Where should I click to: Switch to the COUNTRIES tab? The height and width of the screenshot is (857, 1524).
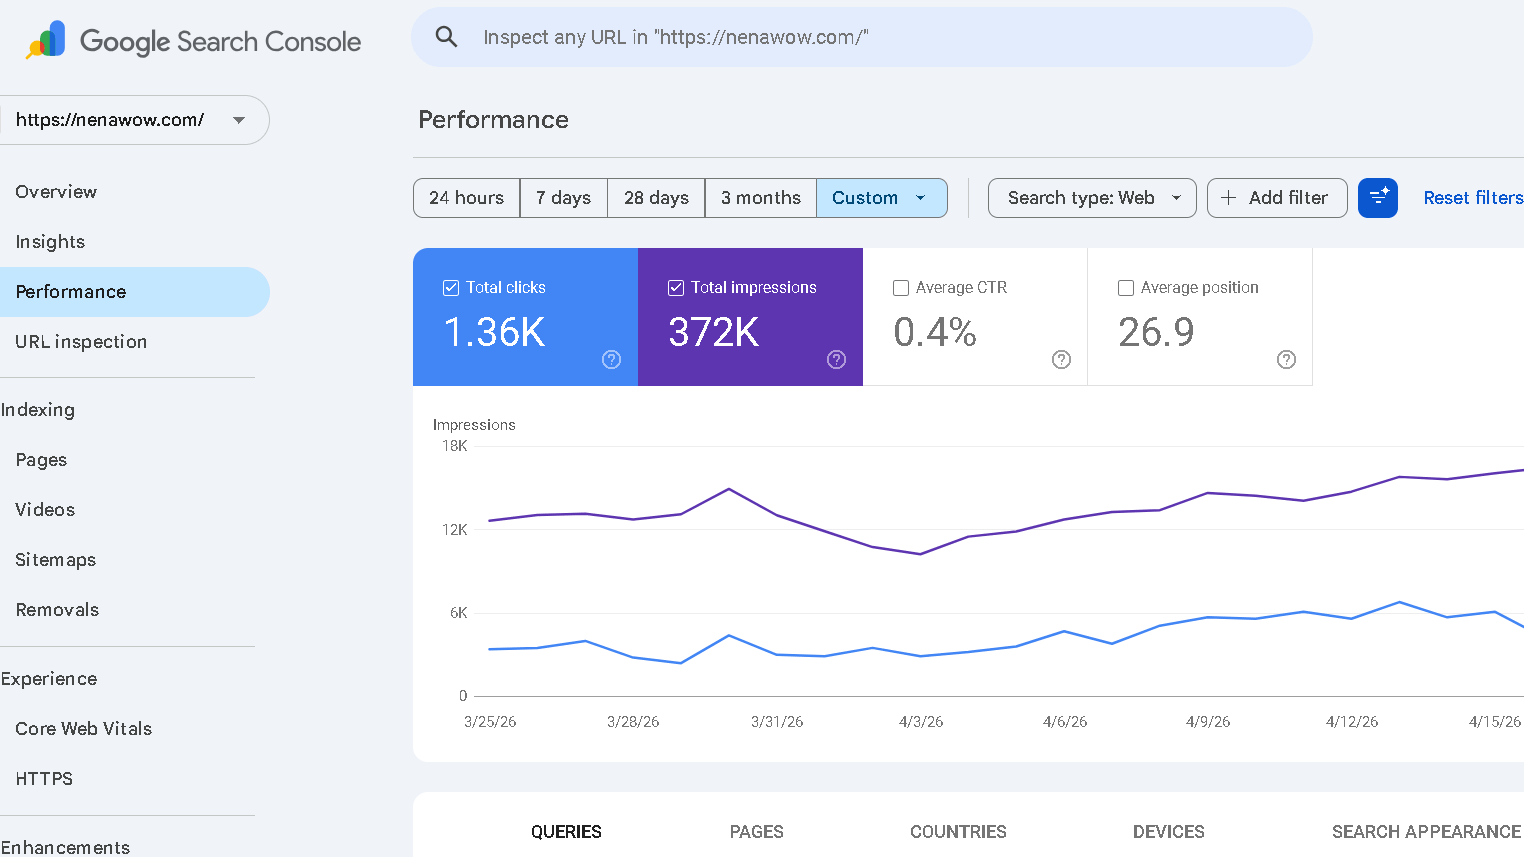click(x=957, y=832)
